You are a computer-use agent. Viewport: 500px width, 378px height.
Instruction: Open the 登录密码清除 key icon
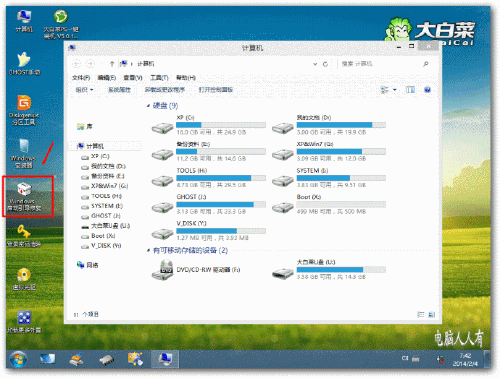[x=24, y=236]
